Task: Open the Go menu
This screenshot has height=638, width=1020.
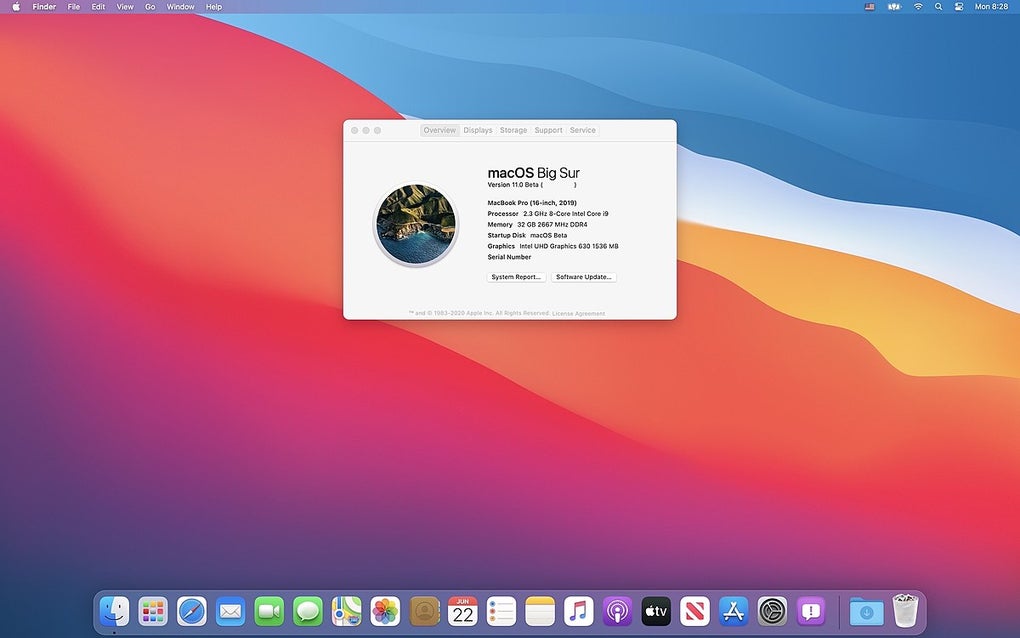Action: 150,7
